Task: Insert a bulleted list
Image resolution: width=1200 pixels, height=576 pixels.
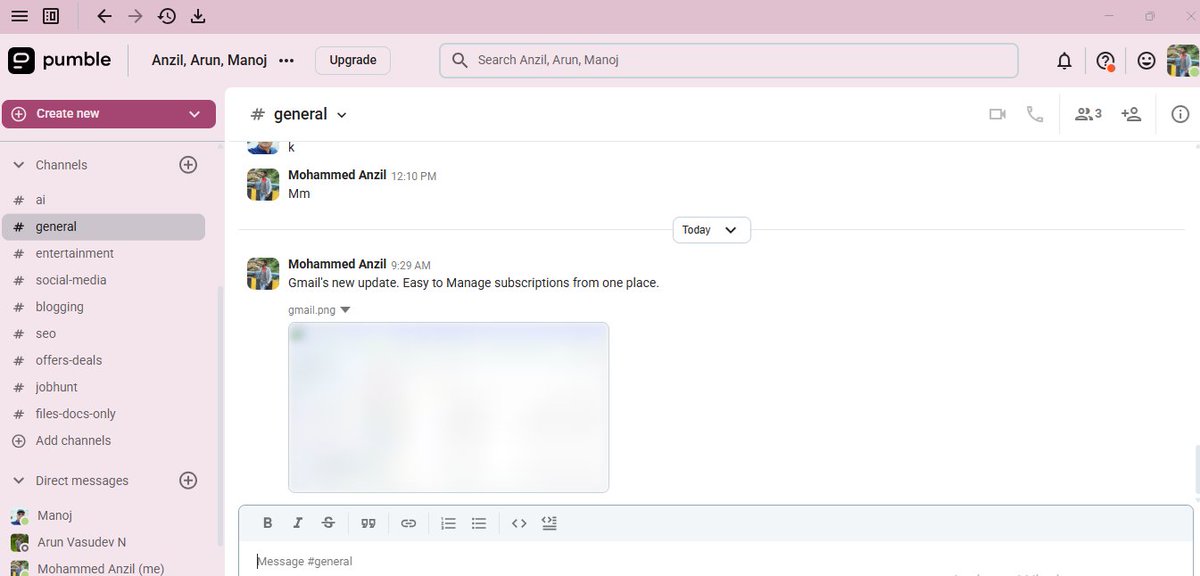Action: pyautogui.click(x=479, y=523)
